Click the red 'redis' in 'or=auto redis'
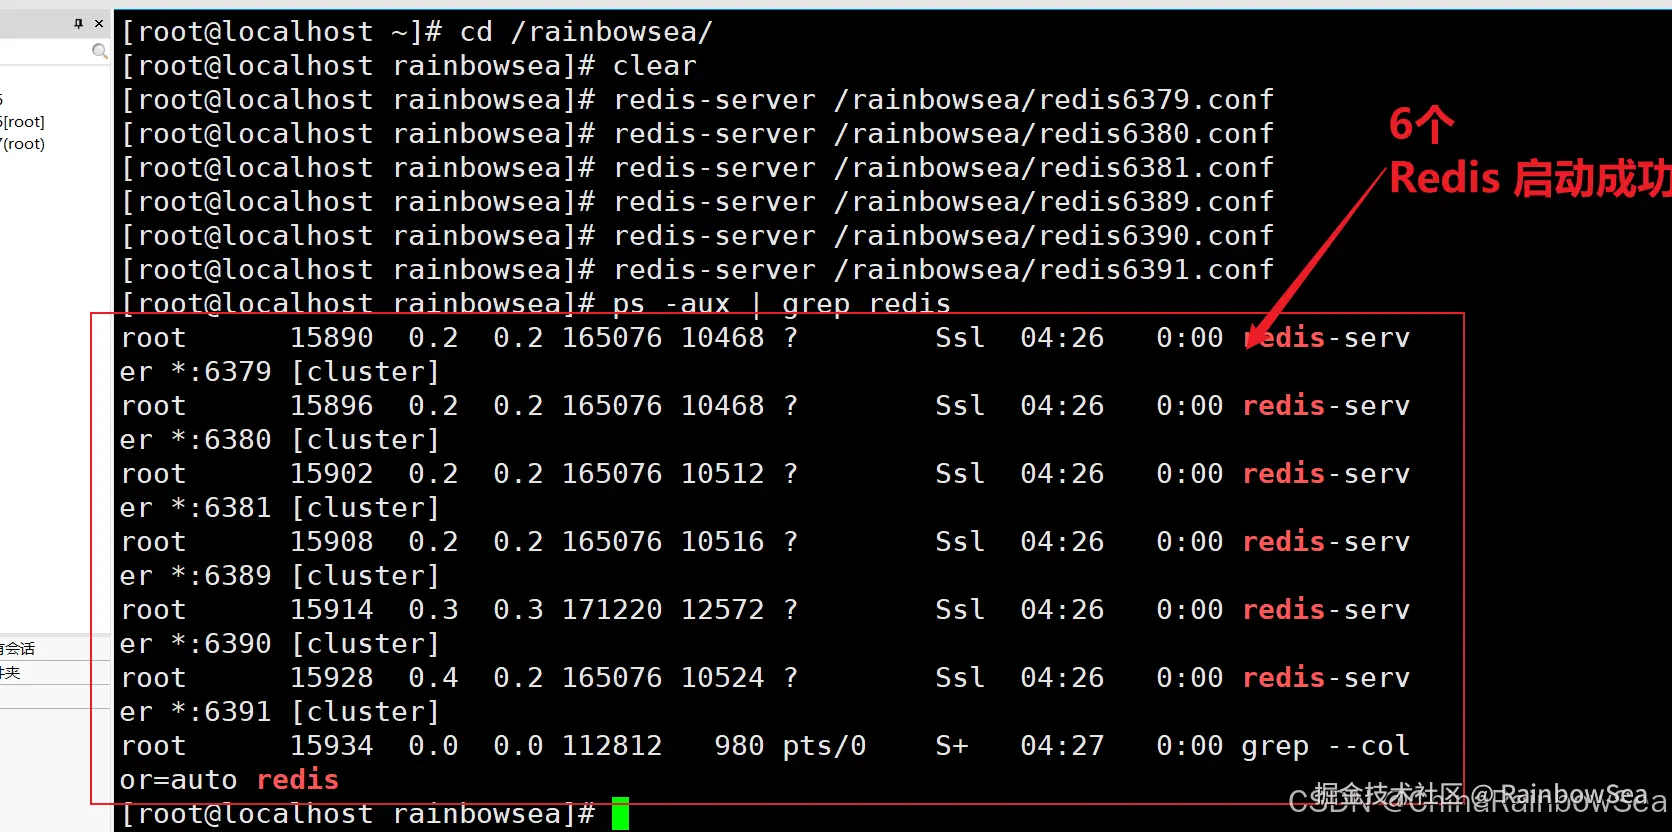Image resolution: width=1672 pixels, height=832 pixels. pyautogui.click(x=297, y=779)
